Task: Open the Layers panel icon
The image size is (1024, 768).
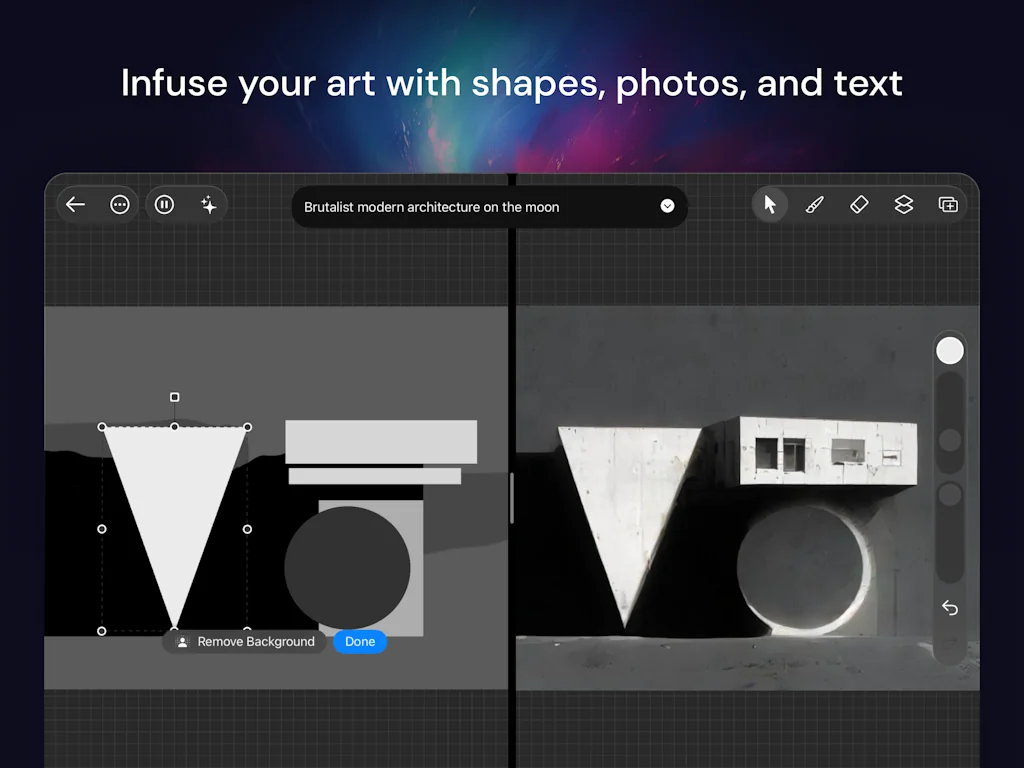Action: coord(903,204)
